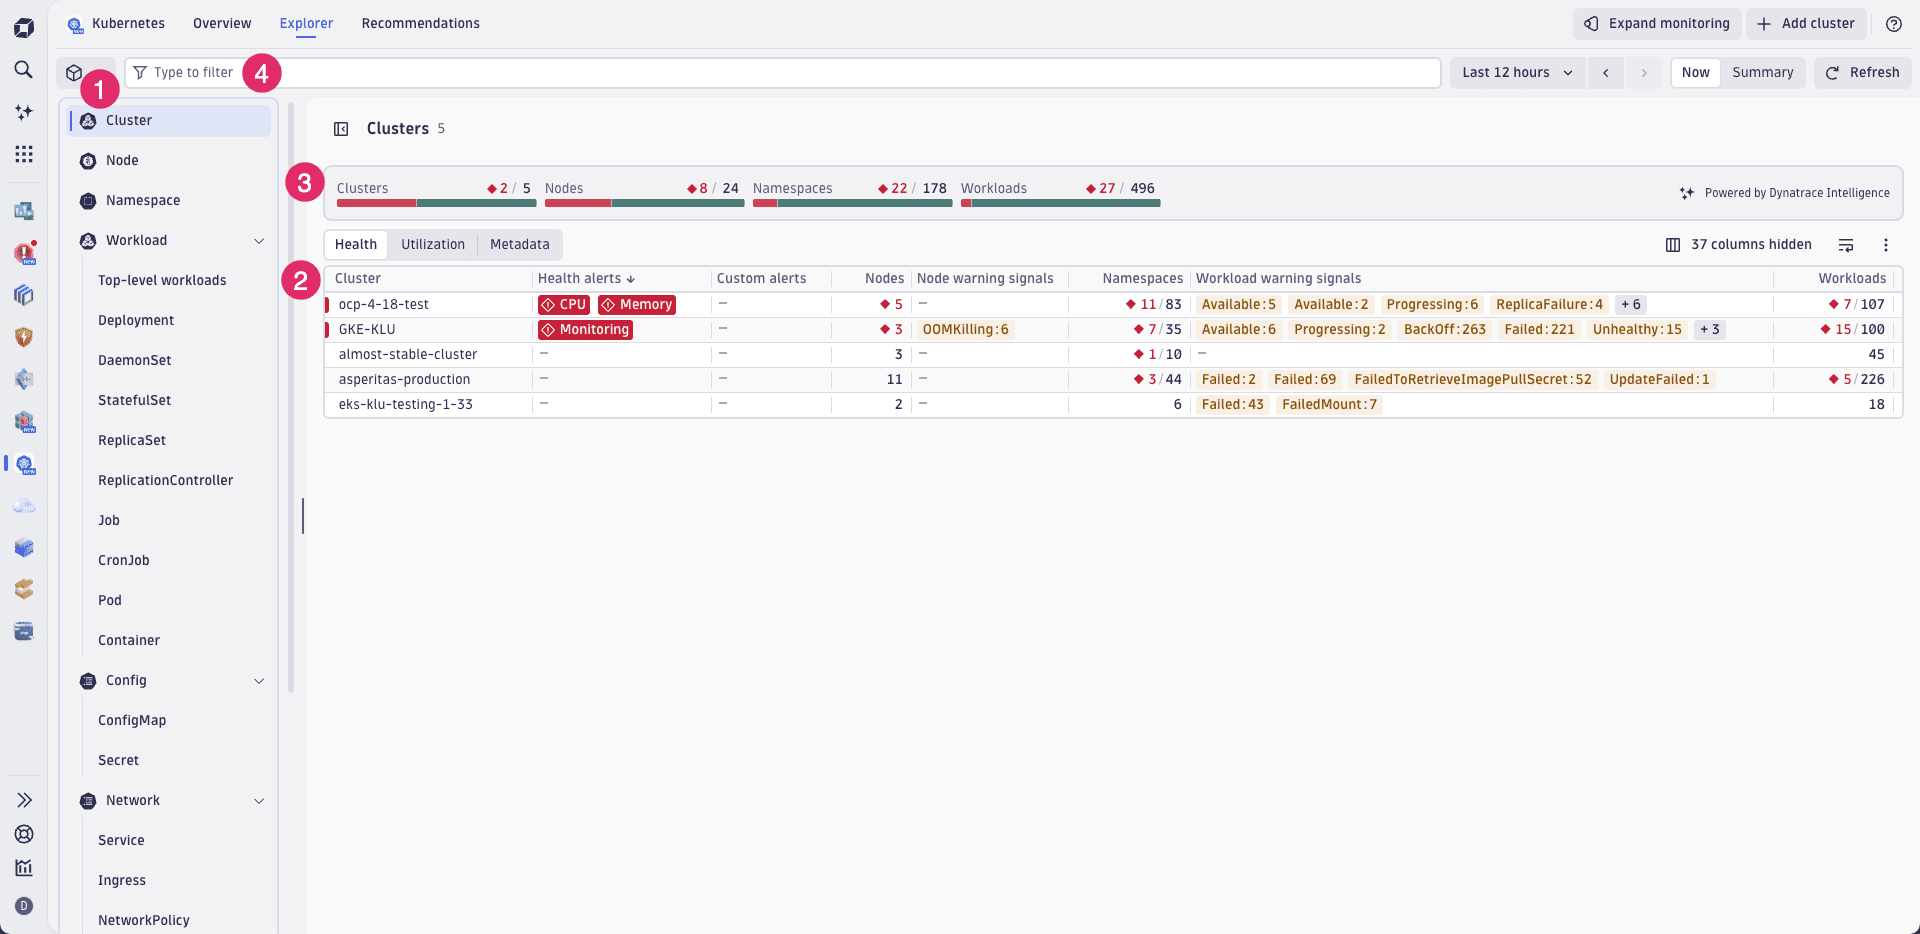Click the Add cluster button
Screen dimensions: 1920x934
[1806, 23]
